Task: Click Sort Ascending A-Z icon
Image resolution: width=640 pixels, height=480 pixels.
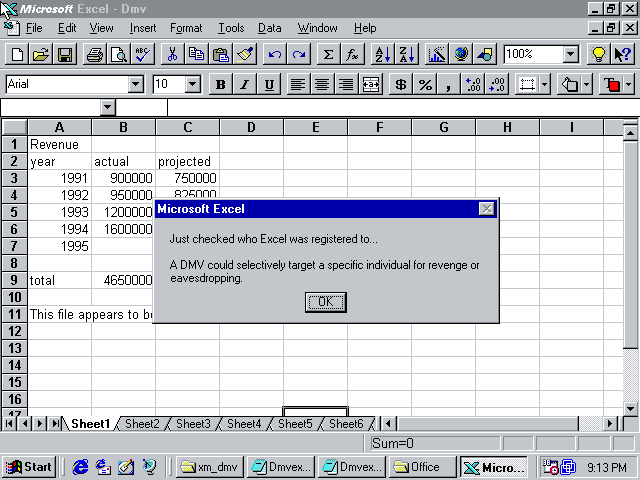Action: [382, 54]
